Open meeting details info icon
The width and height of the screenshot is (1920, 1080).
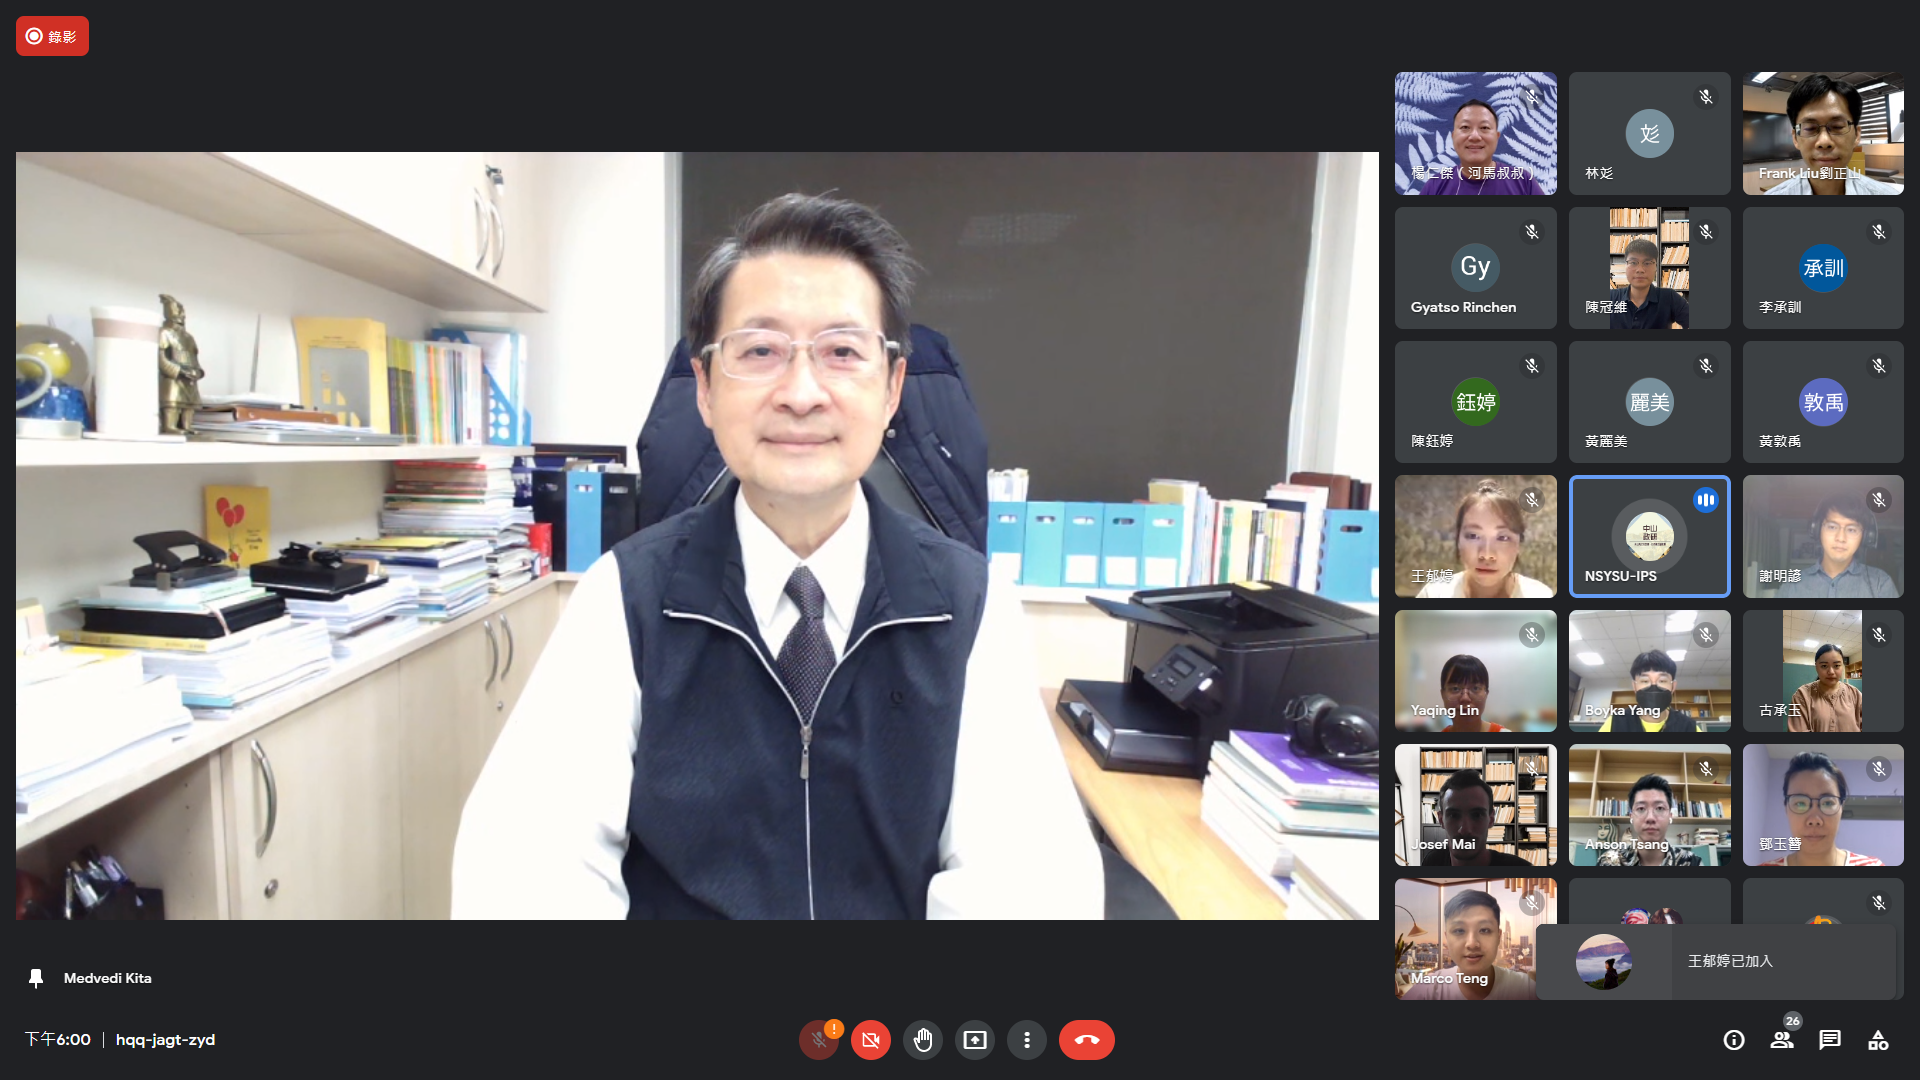click(x=1734, y=1040)
